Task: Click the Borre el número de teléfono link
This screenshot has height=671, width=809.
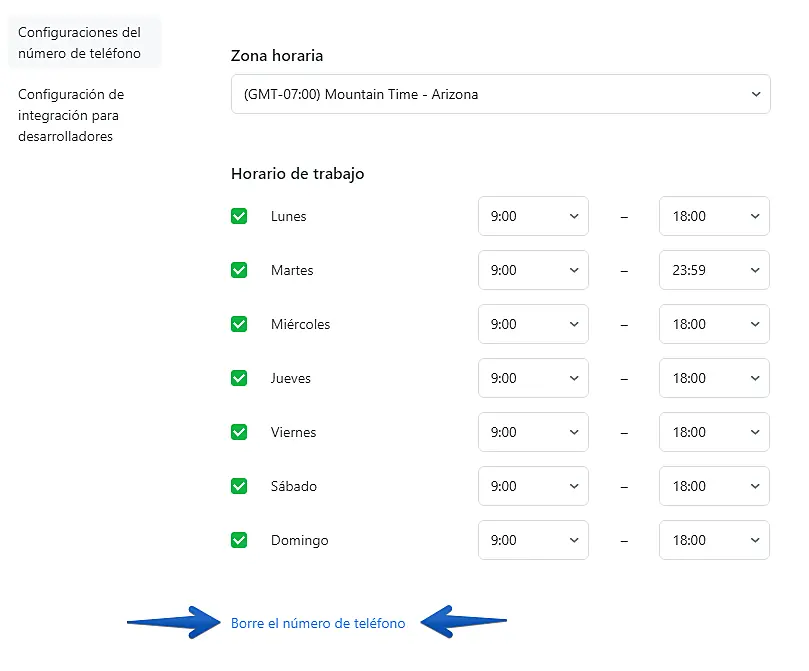Action: click(318, 623)
